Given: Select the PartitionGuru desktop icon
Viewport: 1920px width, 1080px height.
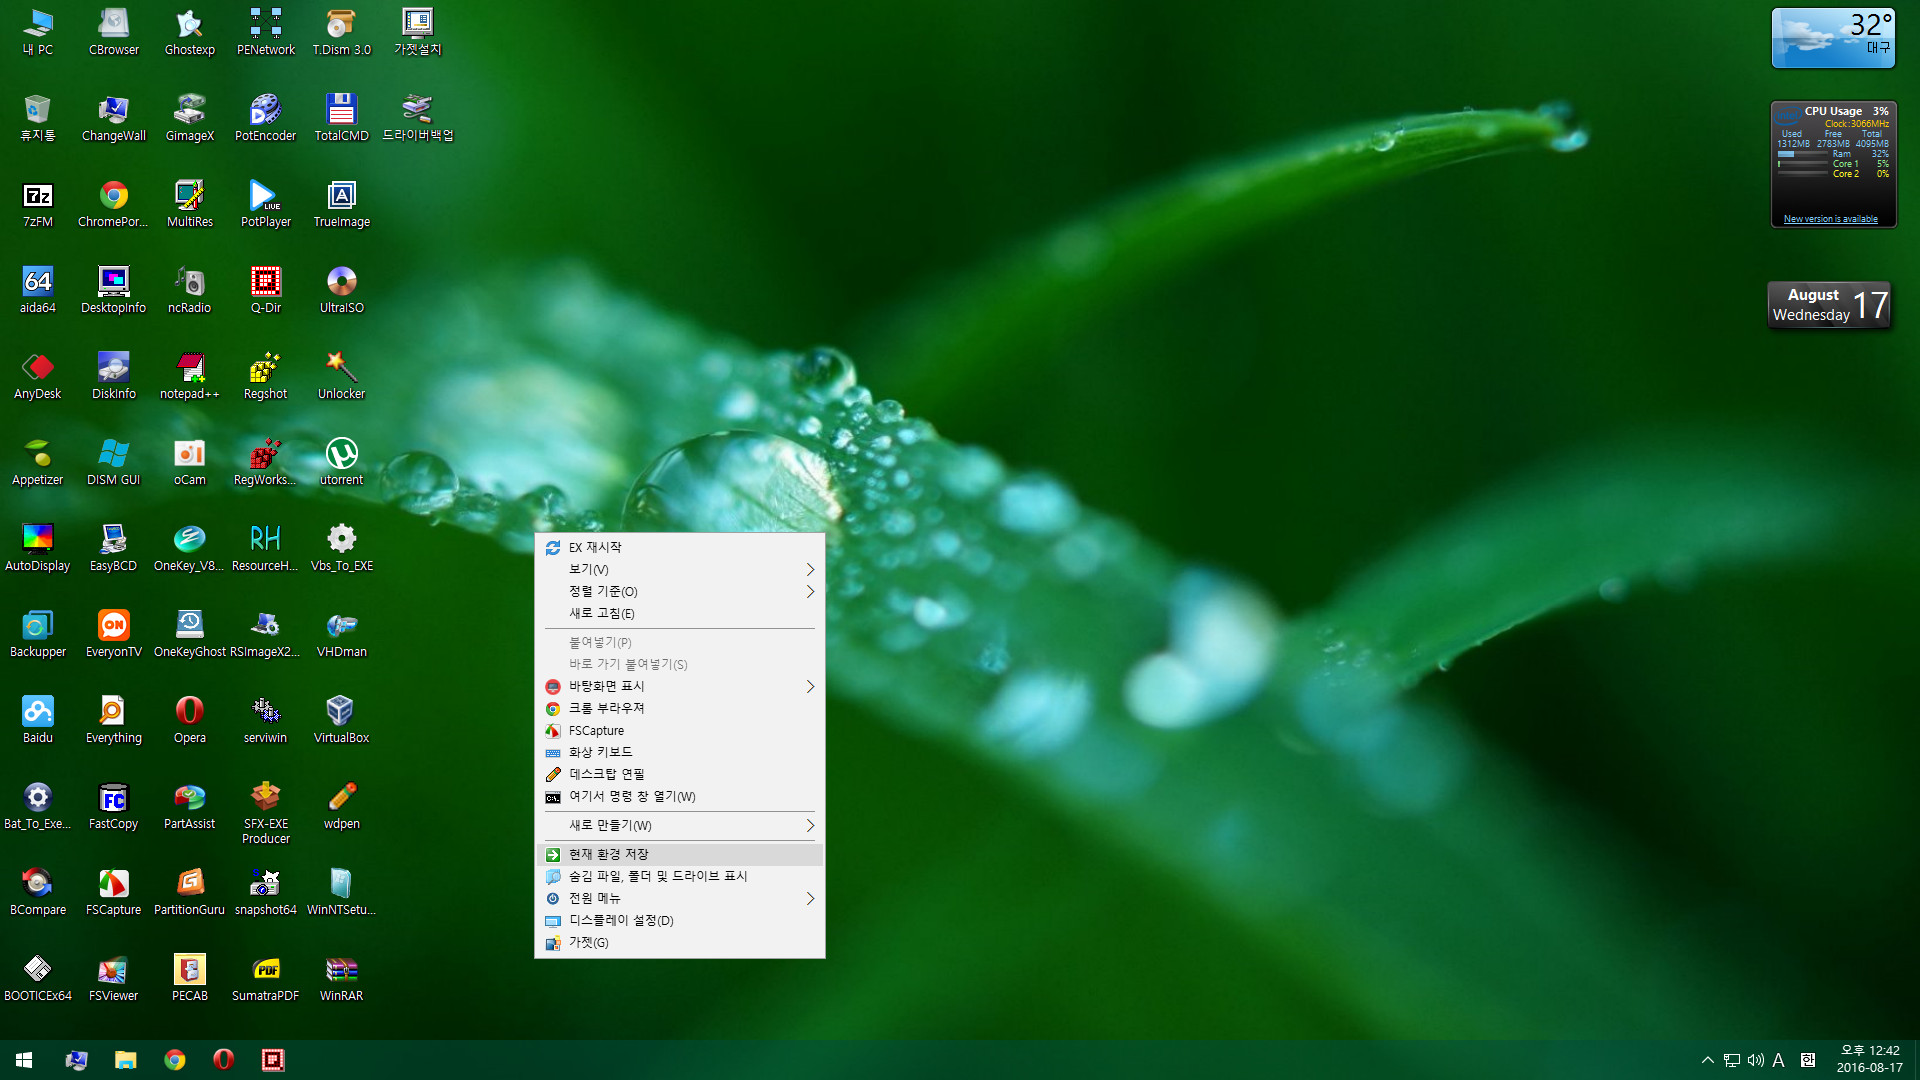Looking at the screenshot, I should pos(190,892).
